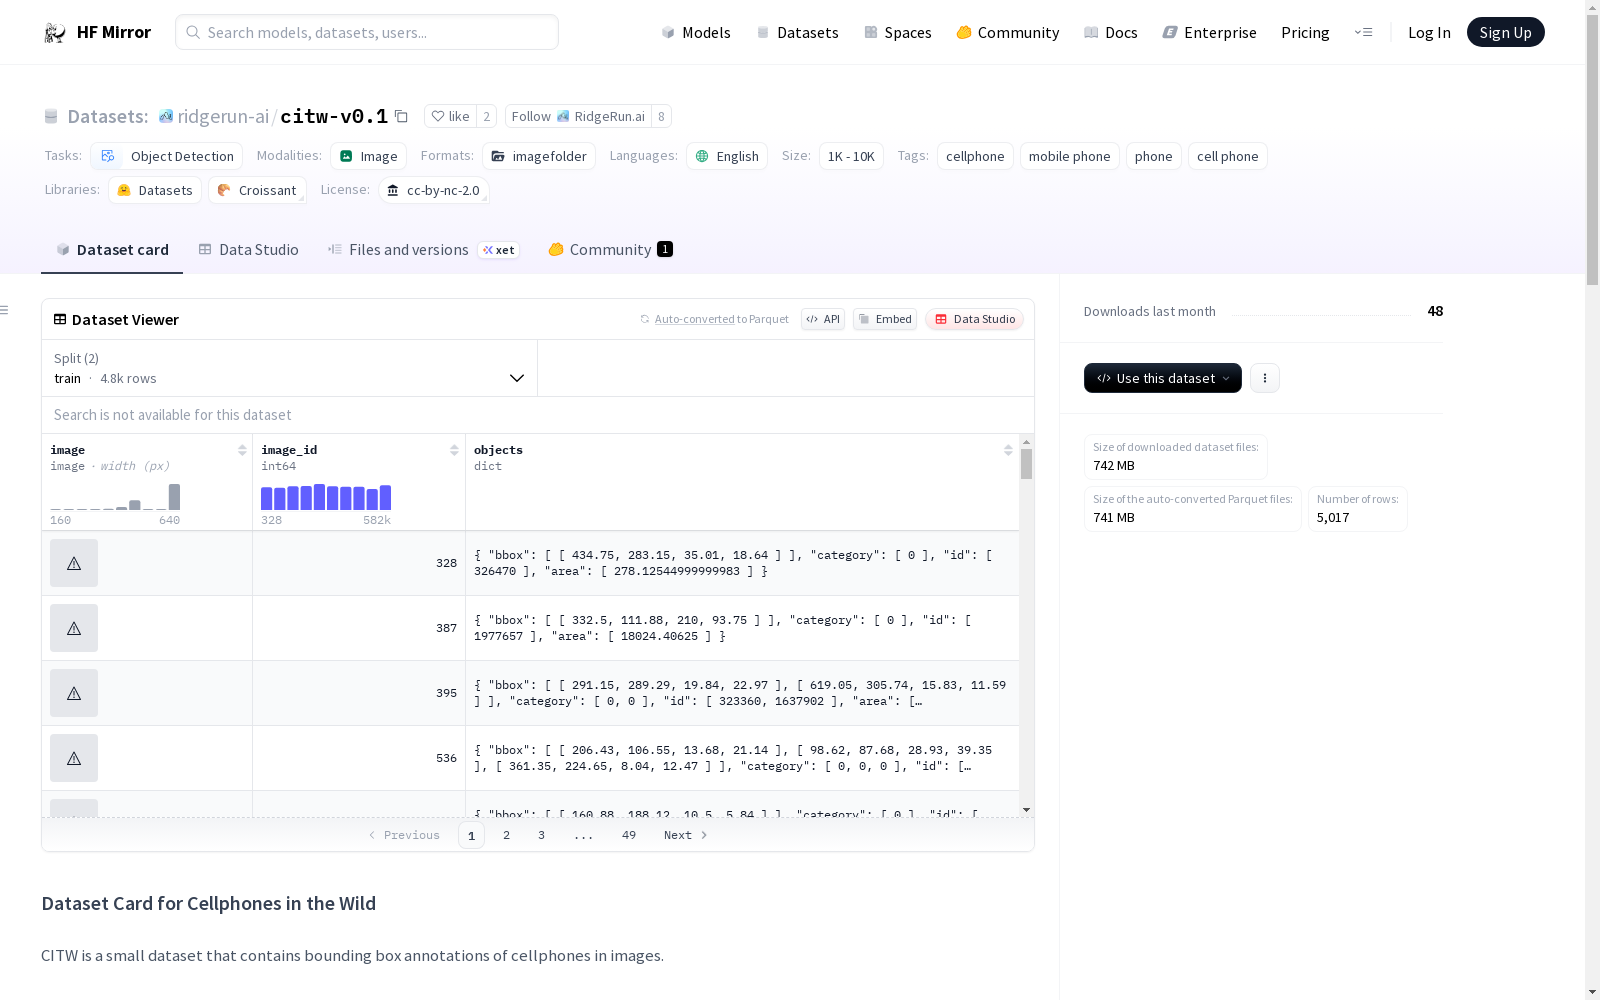Open Enterprise in the top navigation
This screenshot has height=1000, width=1600.
(x=1209, y=32)
